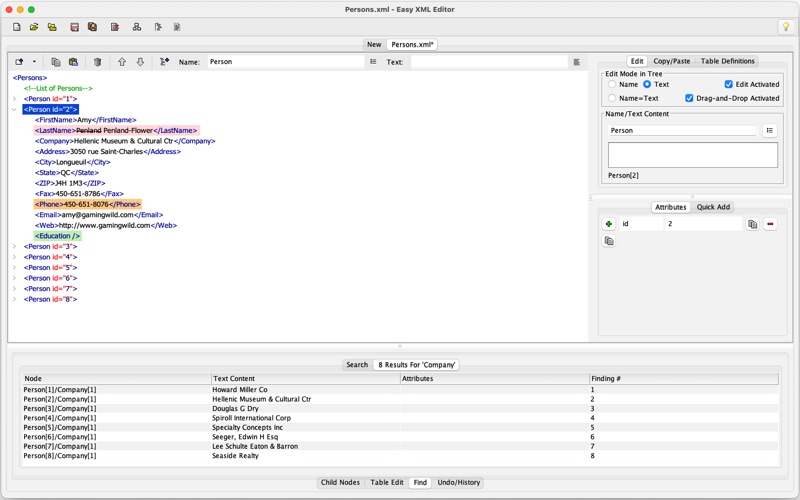
Task: Open the add-node dropdown arrow
Action: tap(34, 62)
